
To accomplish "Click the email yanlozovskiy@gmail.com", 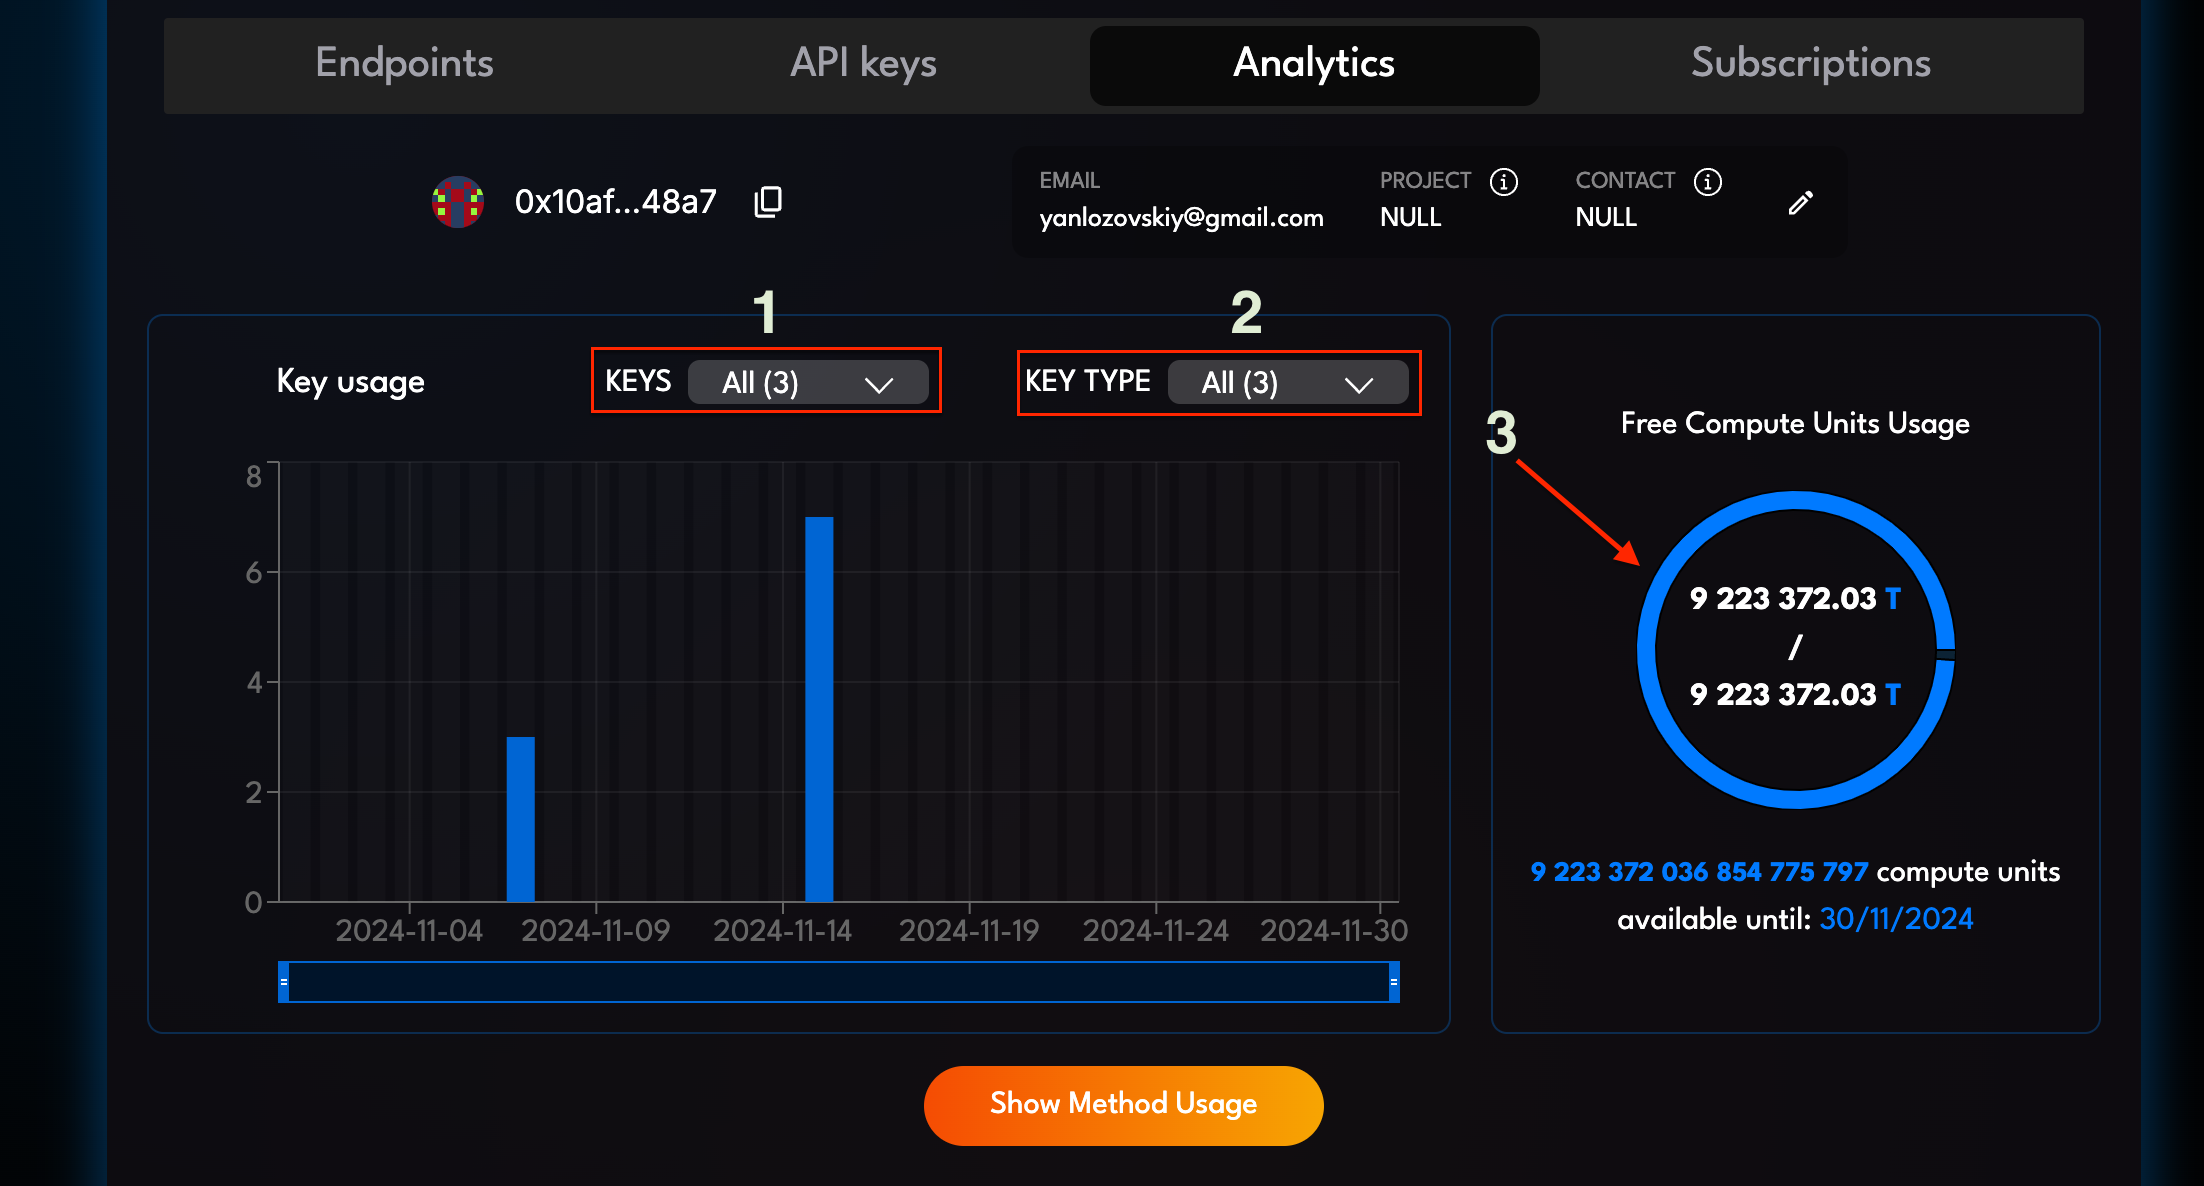I will click(1181, 218).
